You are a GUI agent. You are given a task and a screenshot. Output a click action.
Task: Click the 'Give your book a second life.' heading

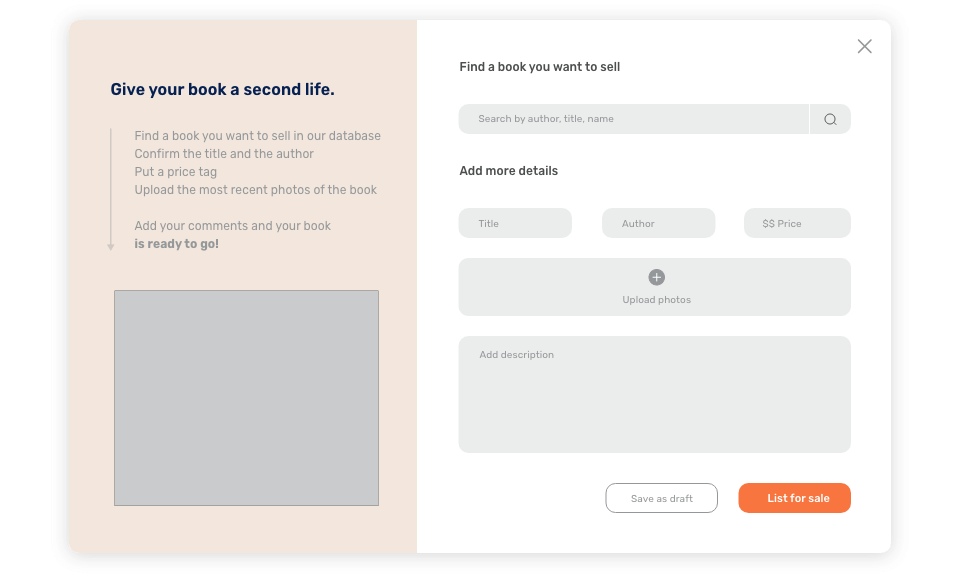click(x=222, y=89)
